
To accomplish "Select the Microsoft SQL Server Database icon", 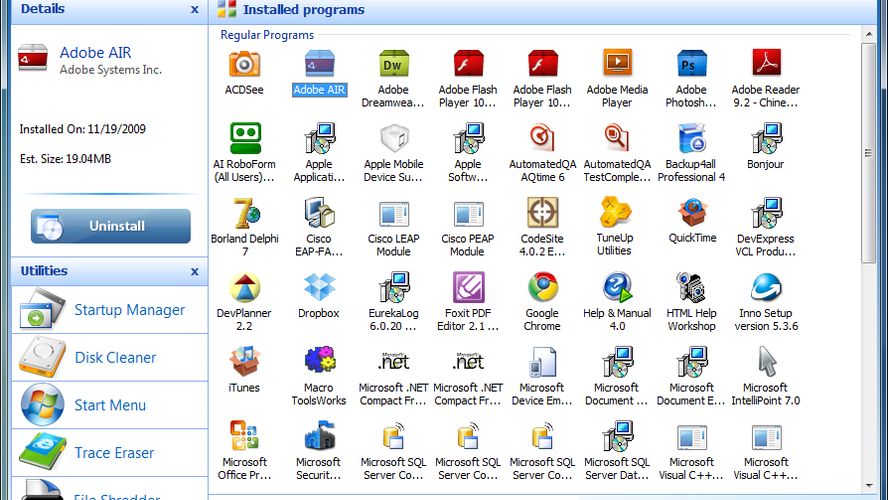I will point(617,436).
